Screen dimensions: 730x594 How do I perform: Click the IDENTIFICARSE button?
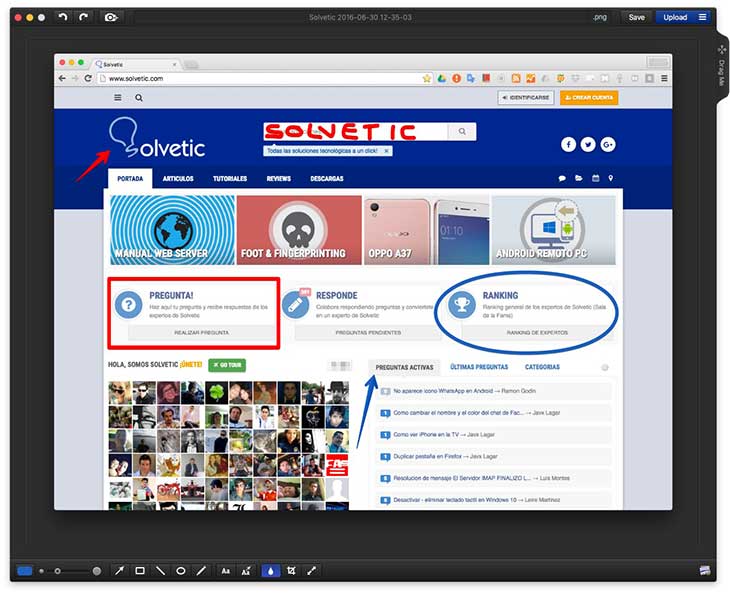coord(526,98)
